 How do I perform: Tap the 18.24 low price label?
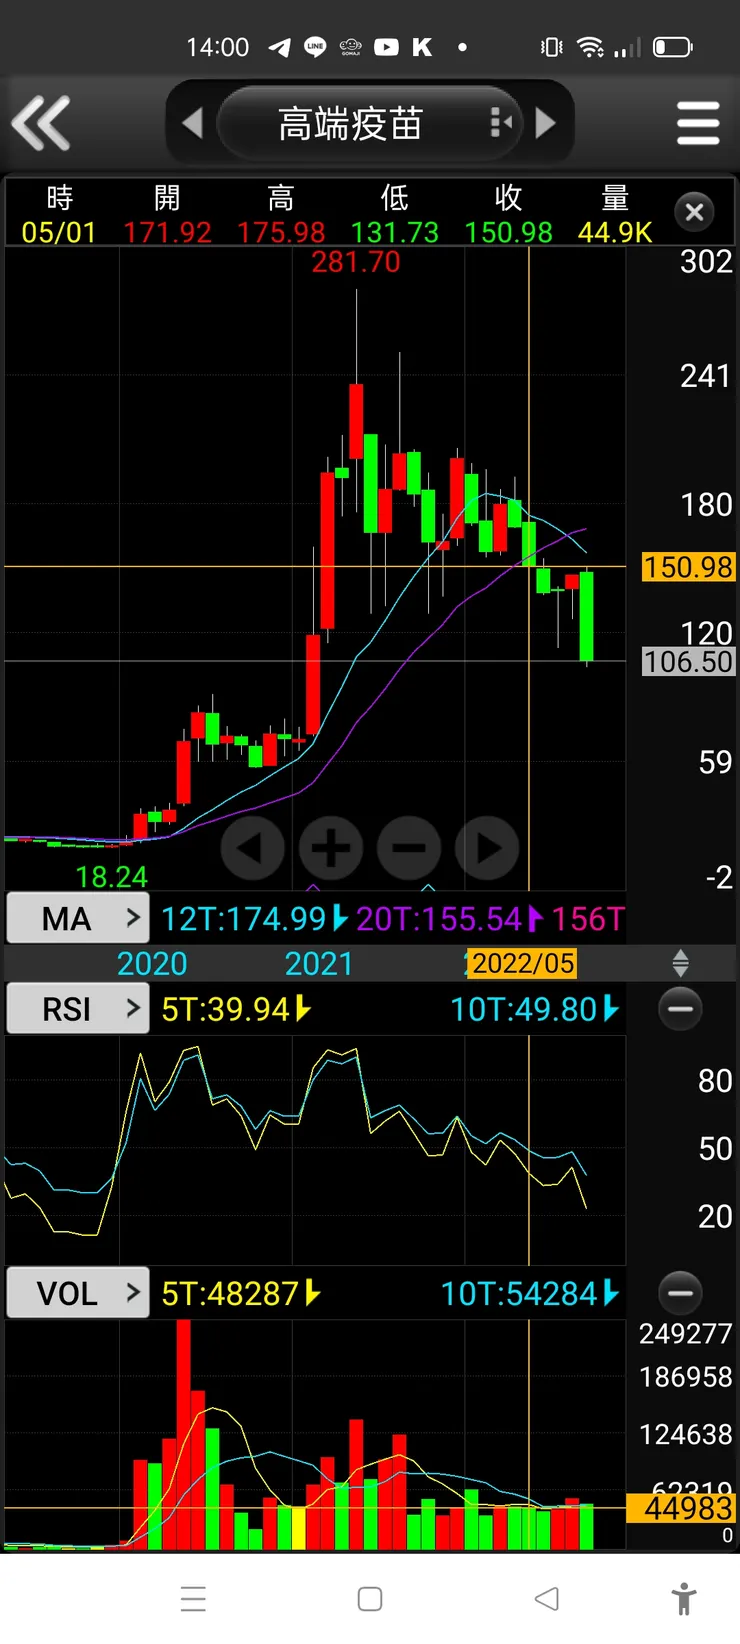[x=112, y=877]
